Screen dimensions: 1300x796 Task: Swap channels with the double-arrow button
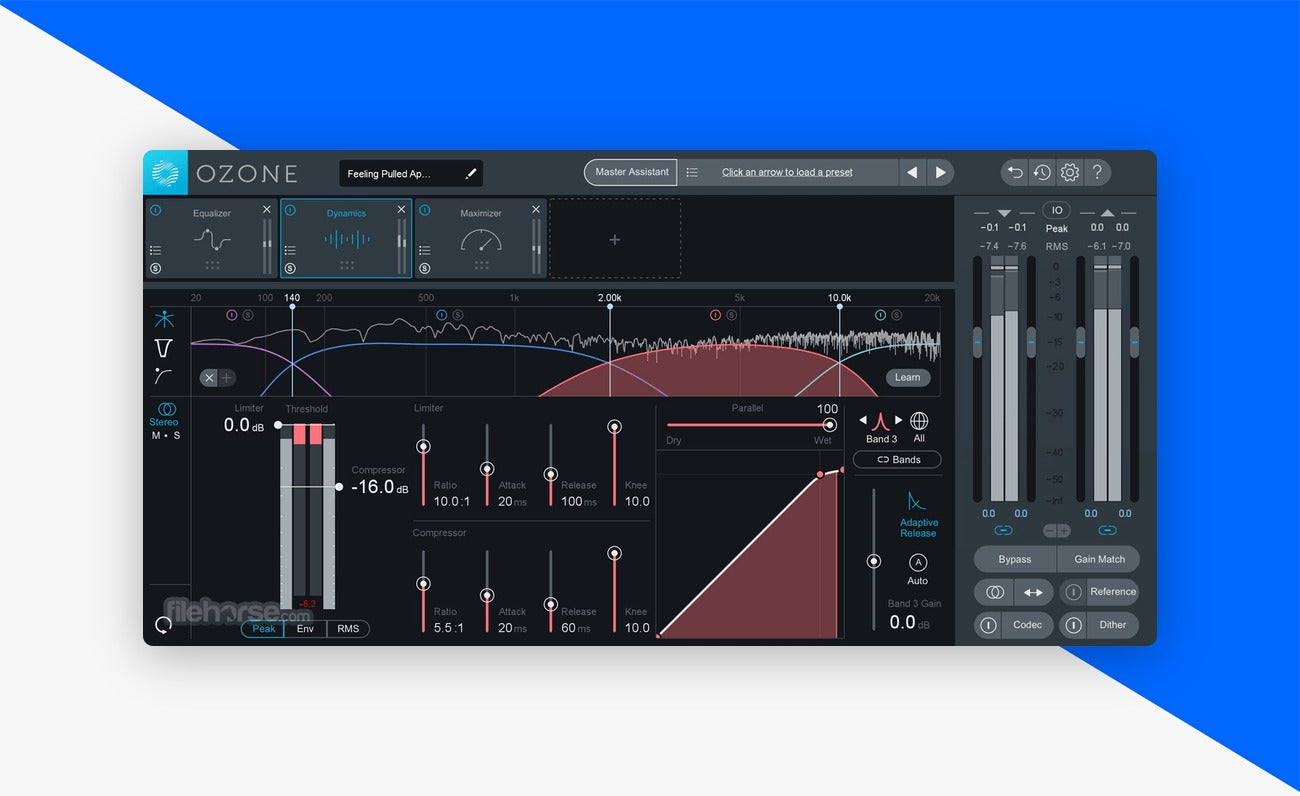coord(1033,592)
